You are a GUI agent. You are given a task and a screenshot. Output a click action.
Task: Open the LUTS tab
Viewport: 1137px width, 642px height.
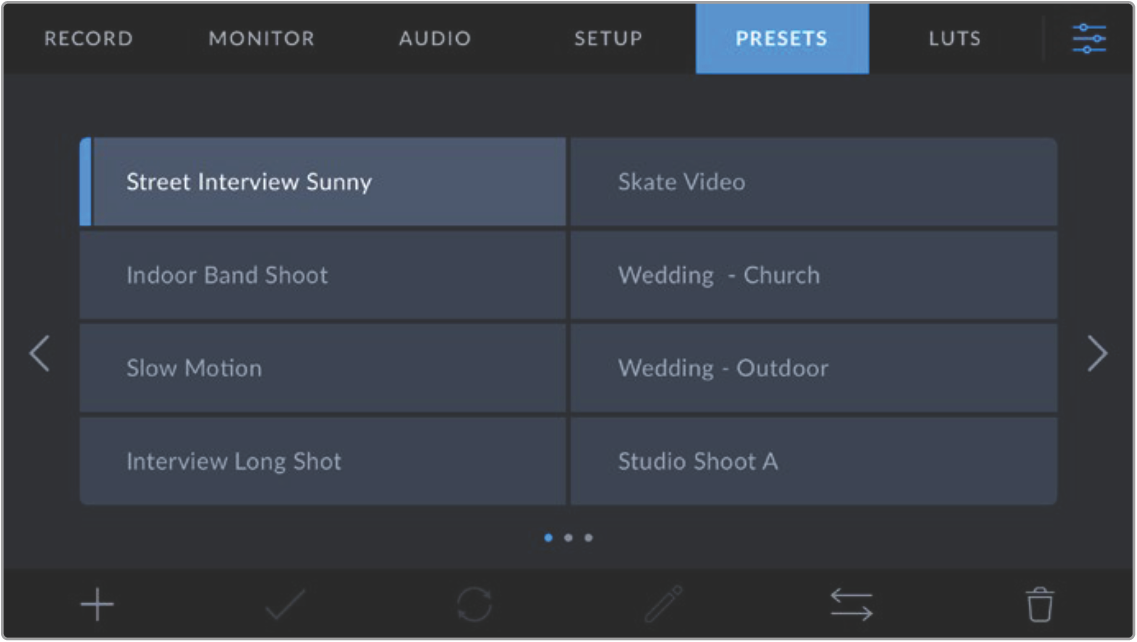(954, 39)
